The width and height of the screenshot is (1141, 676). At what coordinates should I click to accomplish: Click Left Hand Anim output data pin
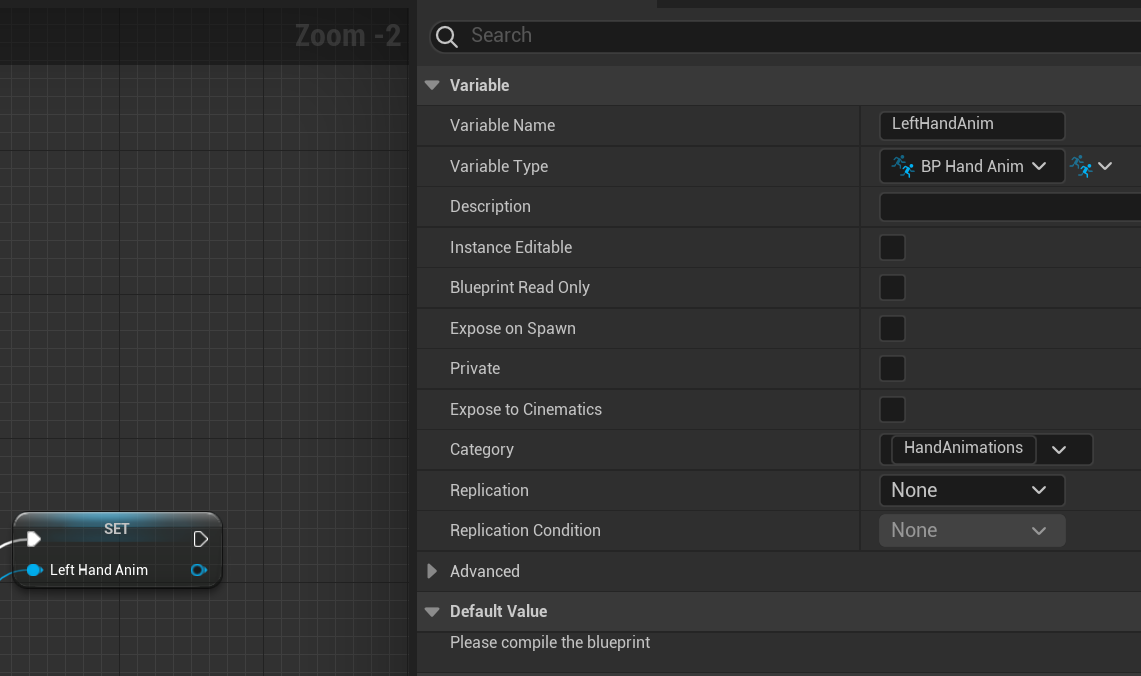point(198,570)
